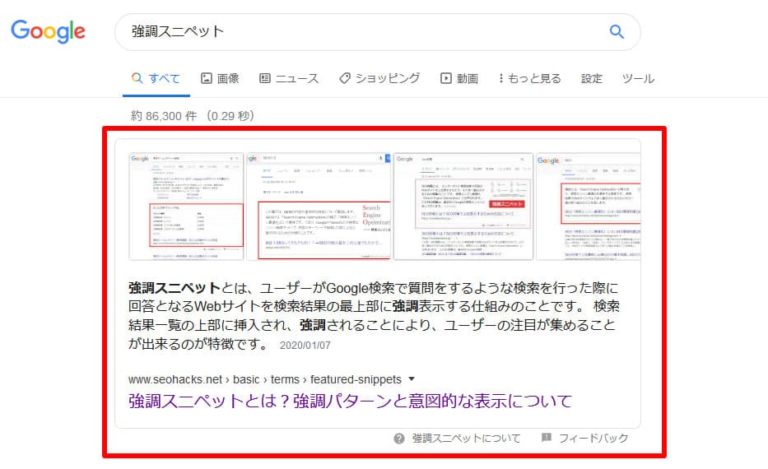This screenshot has height=469, width=768.
Task: Click the help icon beside 強調スニペットについて
Action: point(399,438)
